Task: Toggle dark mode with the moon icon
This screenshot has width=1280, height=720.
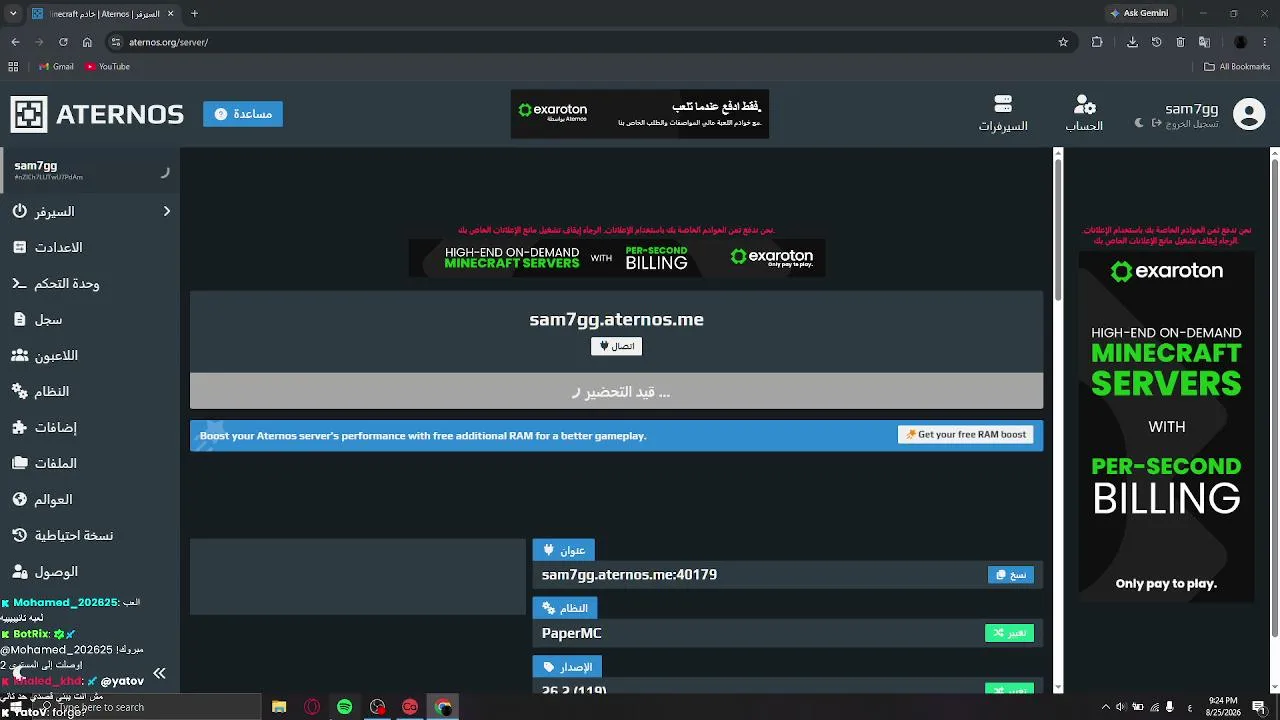Action: pos(1138,123)
